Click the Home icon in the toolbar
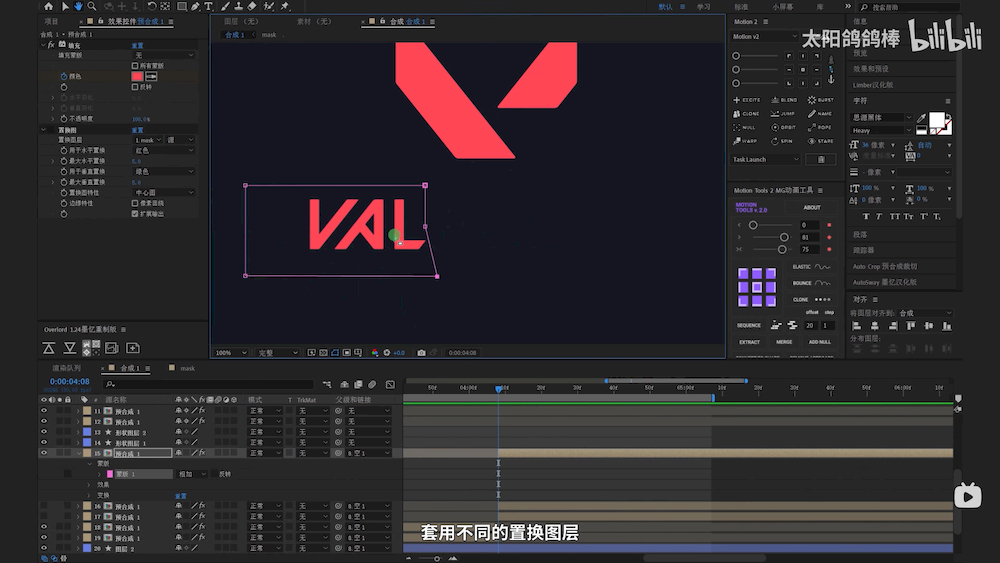The image size is (1000, 563). coord(48,6)
